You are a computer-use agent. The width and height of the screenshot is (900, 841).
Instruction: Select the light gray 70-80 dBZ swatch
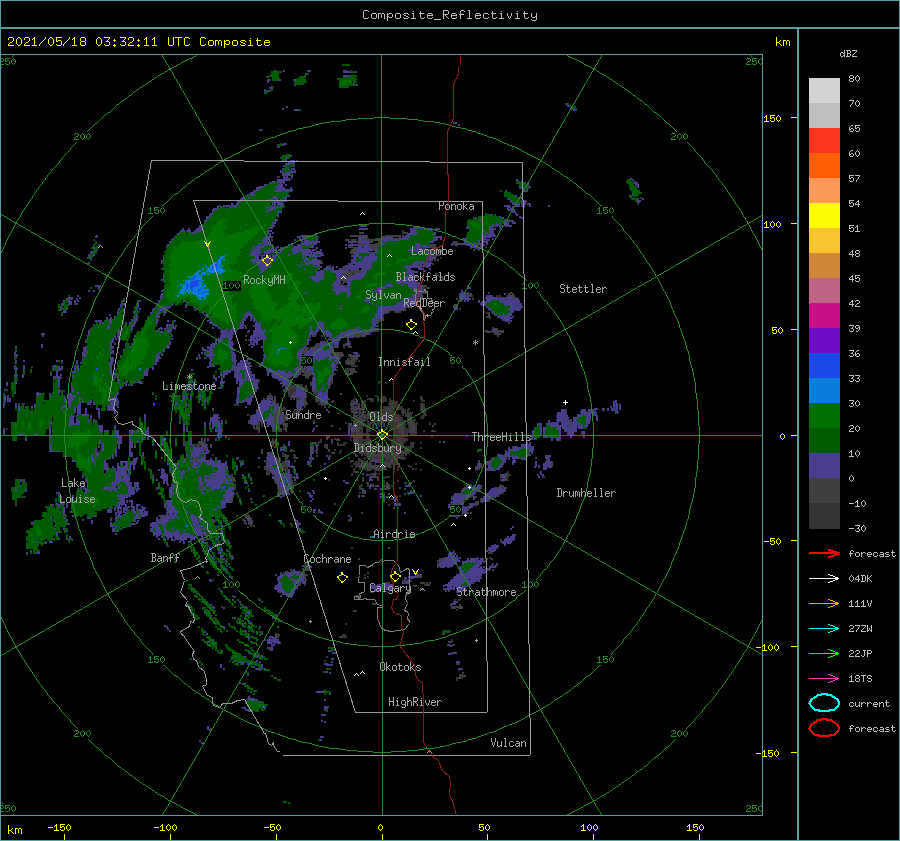[x=824, y=91]
